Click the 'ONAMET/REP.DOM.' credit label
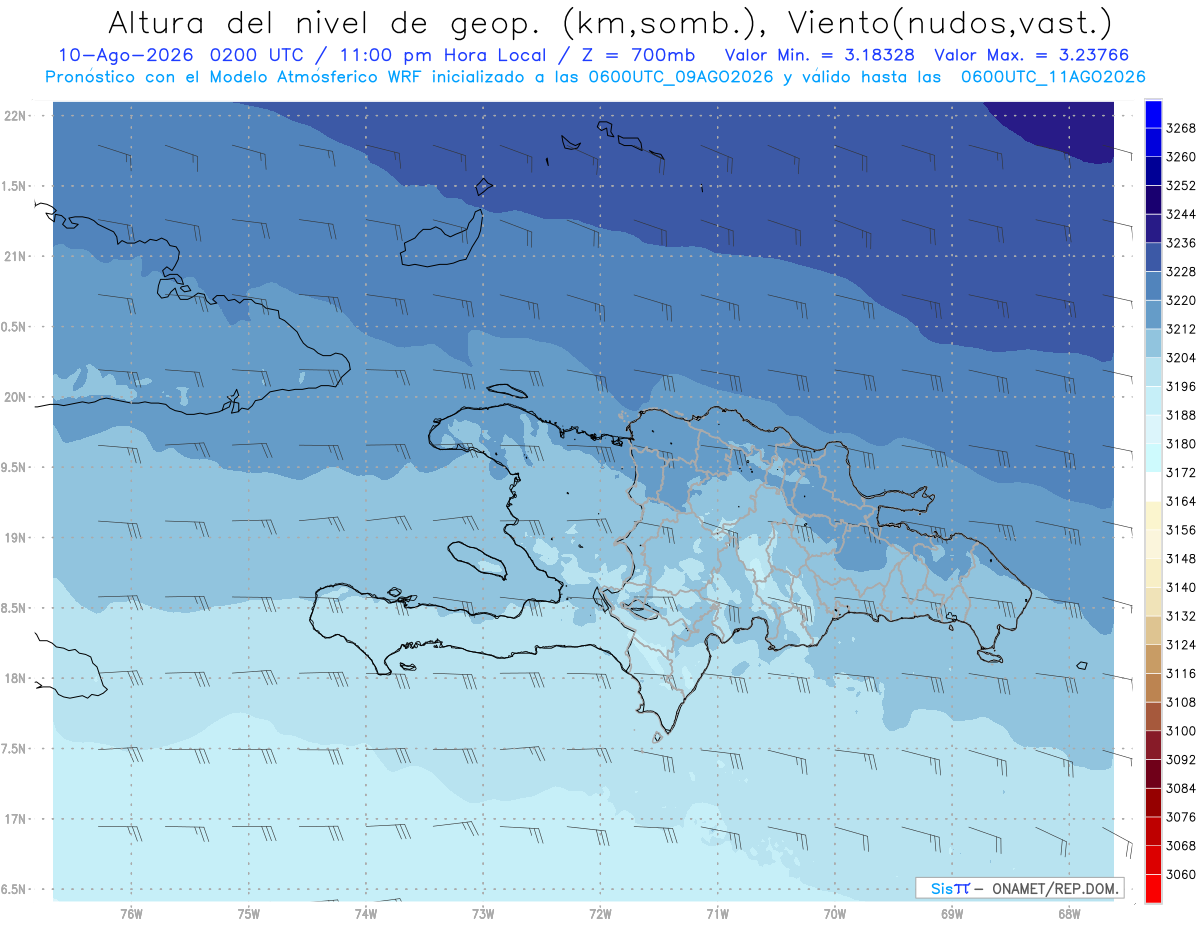The width and height of the screenshot is (1200, 927). [1055, 888]
